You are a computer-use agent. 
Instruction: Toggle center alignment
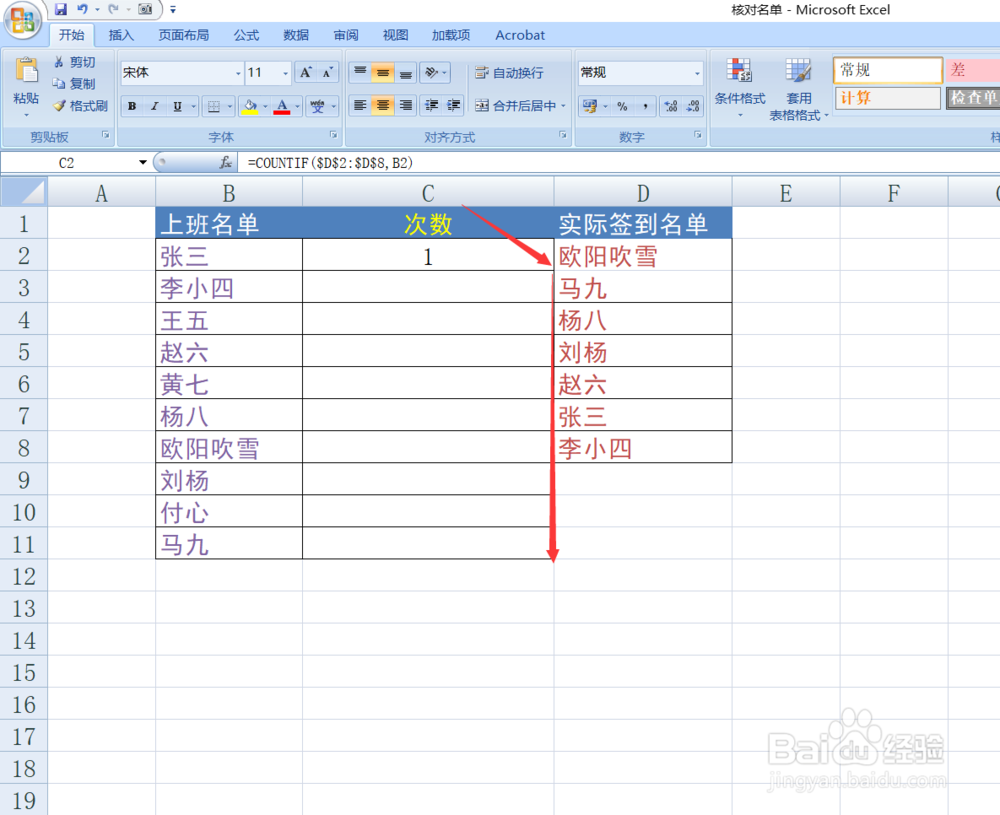click(381, 105)
